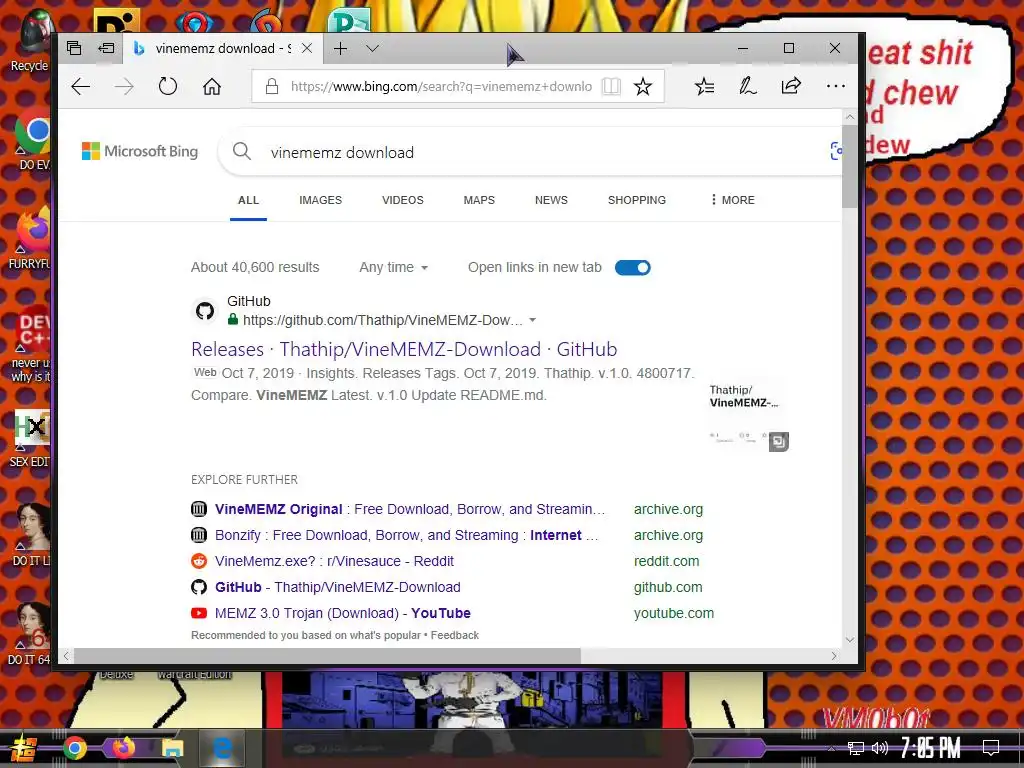Screen dimensions: 1024x768
Task: Click the Edge forward arrow
Action: [124, 86]
